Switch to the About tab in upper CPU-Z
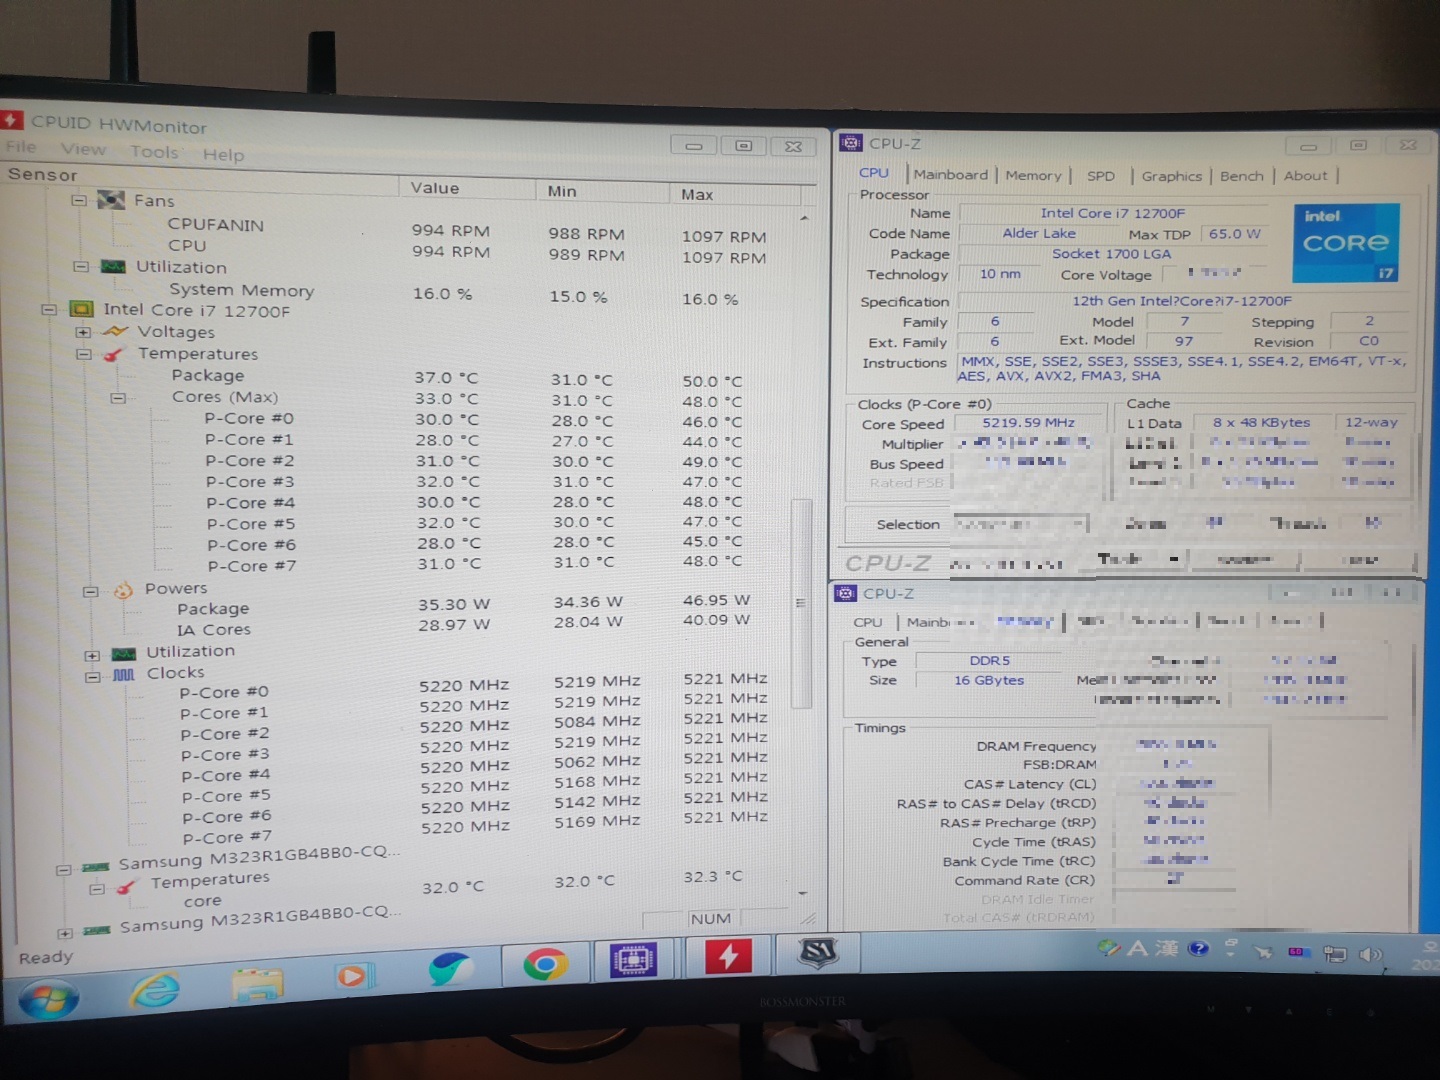 [x=1305, y=176]
